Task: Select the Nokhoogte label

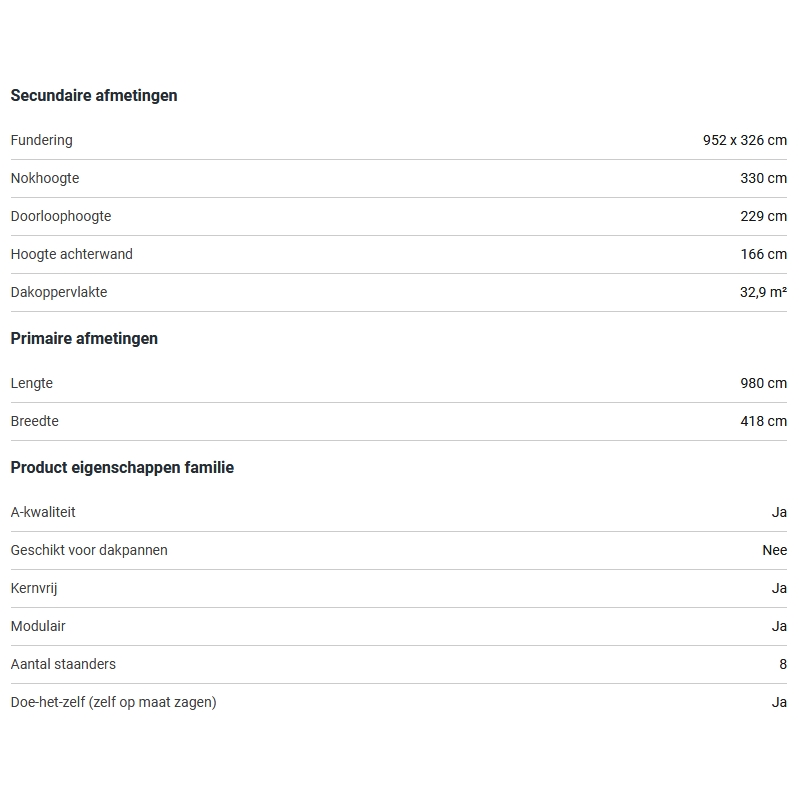Action: pyautogui.click(x=45, y=179)
